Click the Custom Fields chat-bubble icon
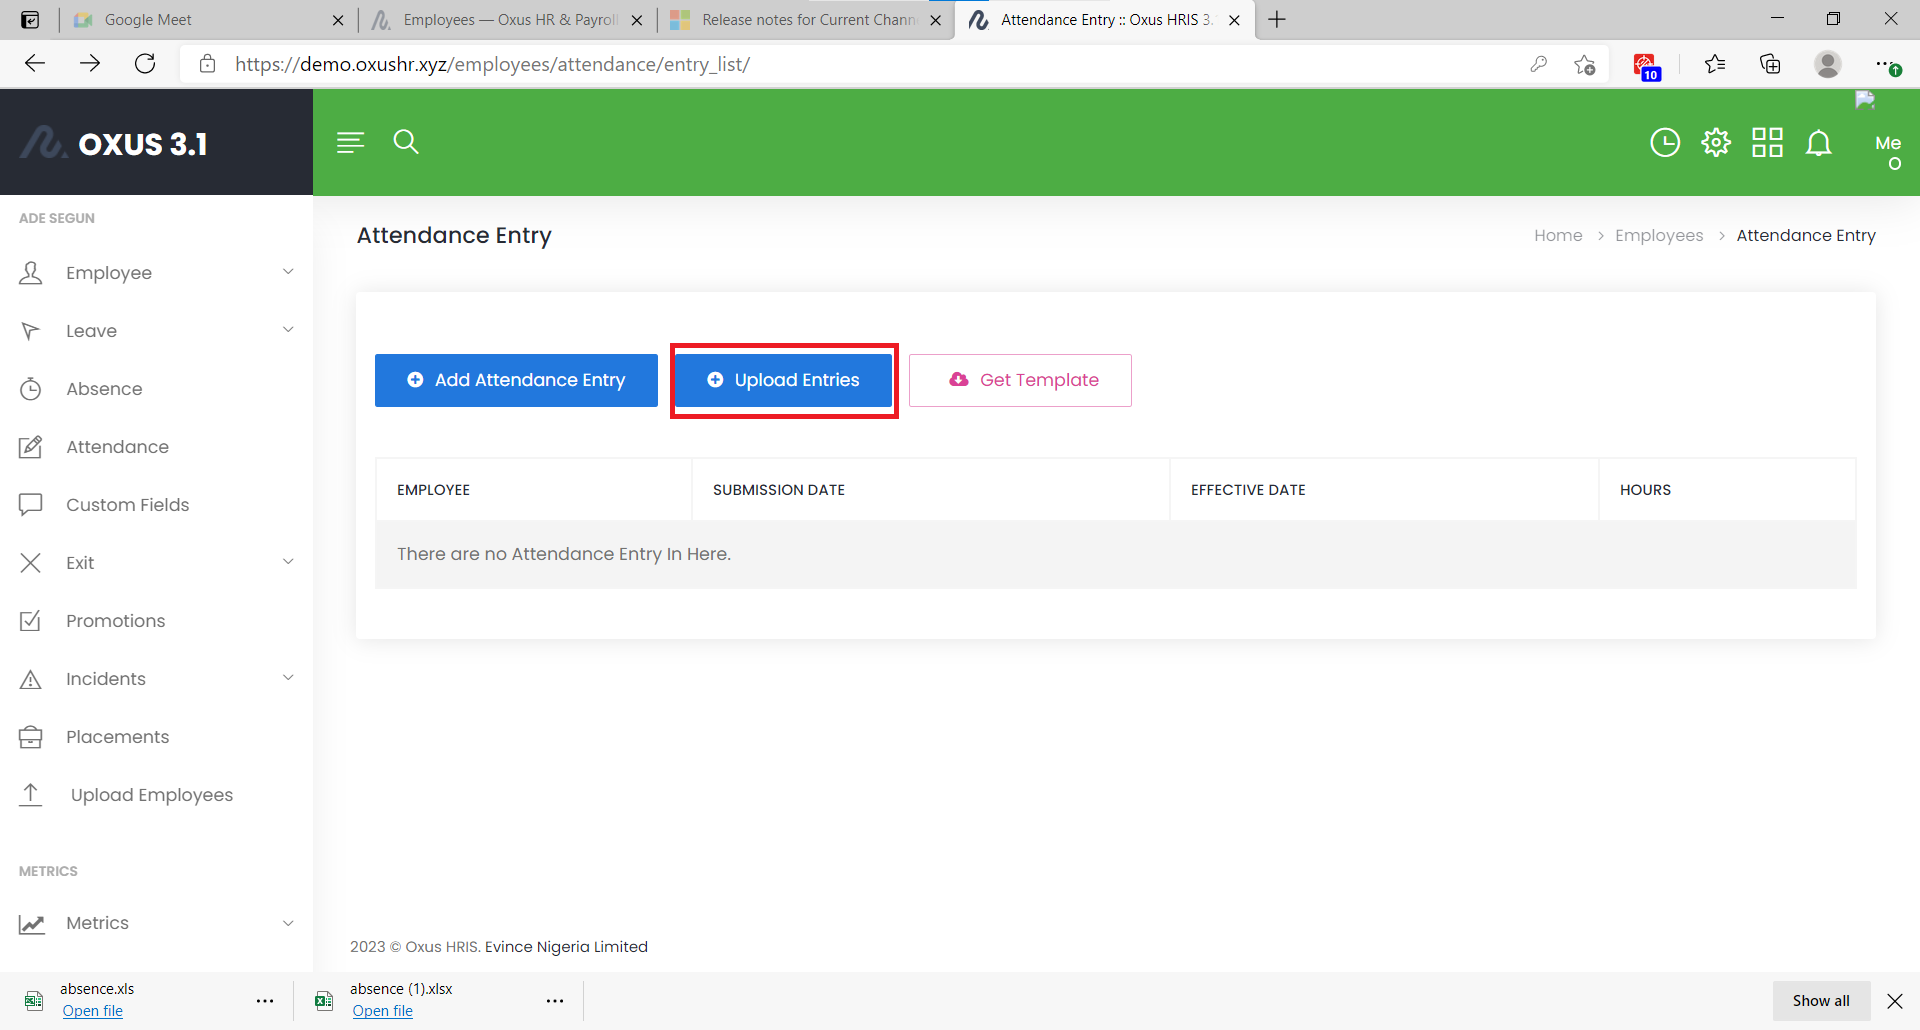The height and width of the screenshot is (1030, 1920). [31, 505]
